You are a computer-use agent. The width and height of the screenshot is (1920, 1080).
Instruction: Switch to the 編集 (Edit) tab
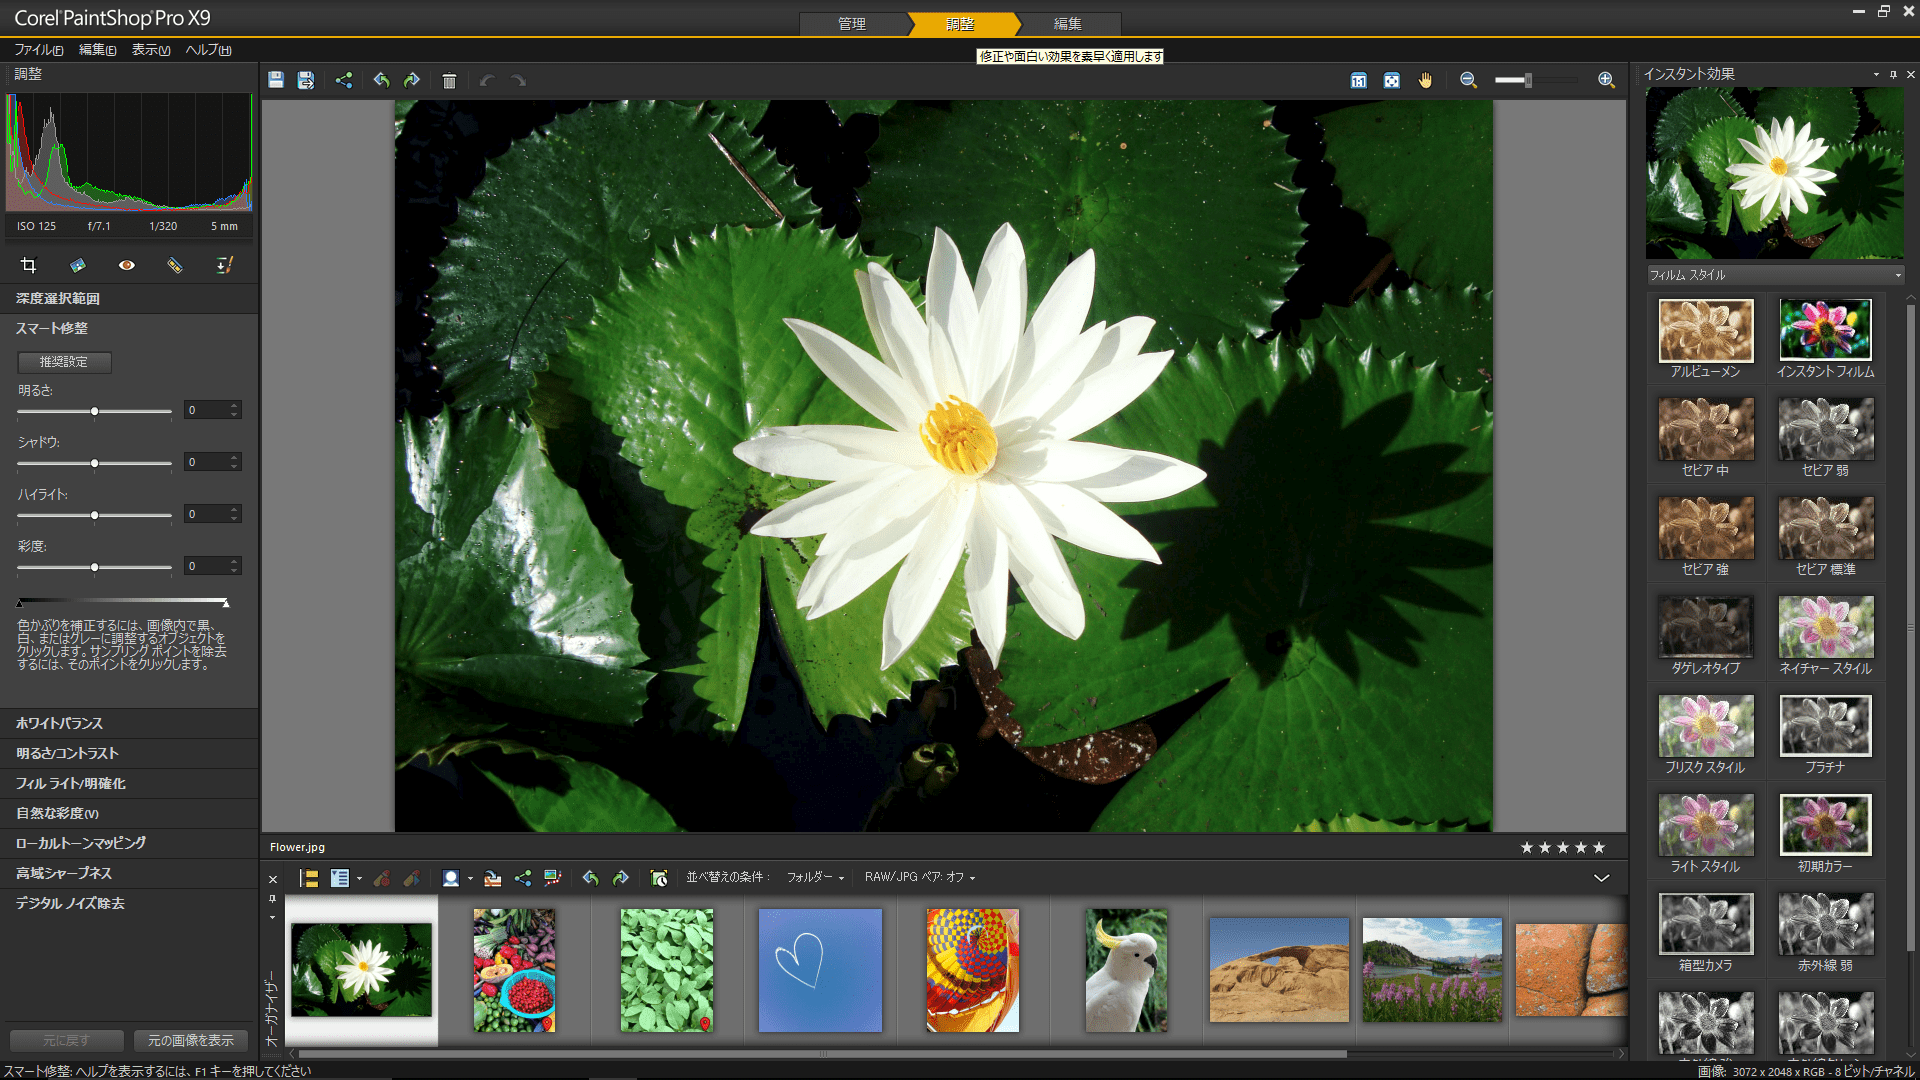coord(1068,24)
